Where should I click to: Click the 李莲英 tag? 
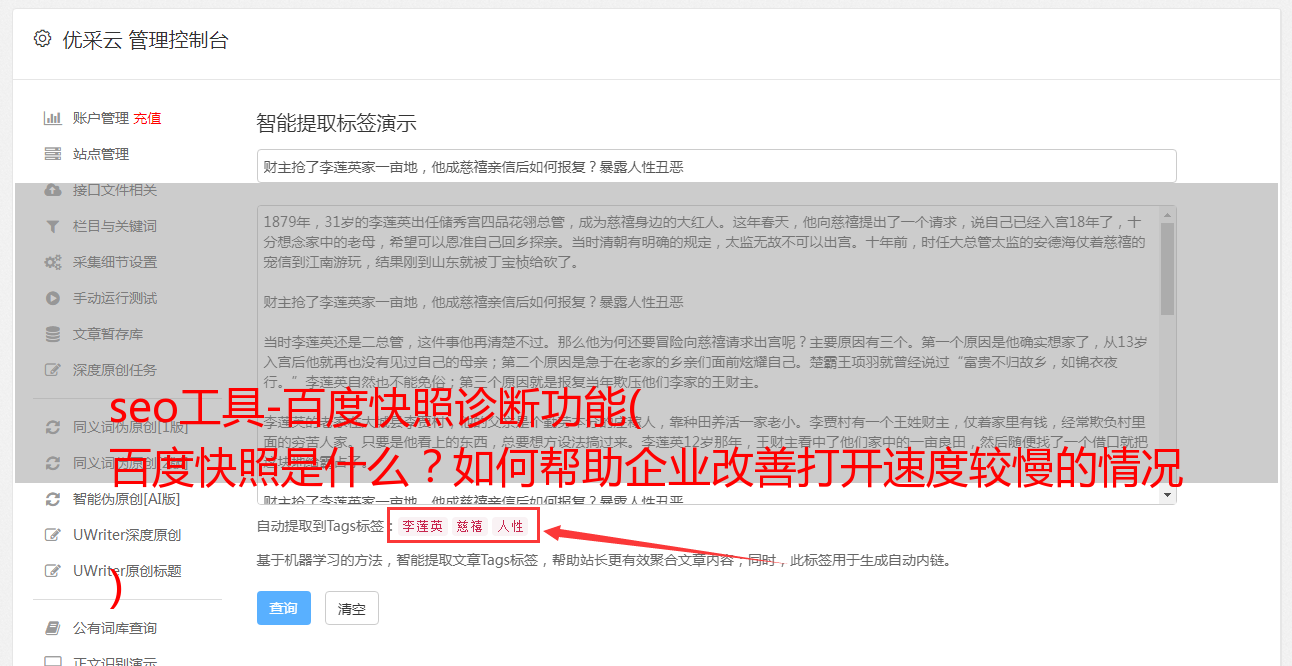click(x=423, y=526)
